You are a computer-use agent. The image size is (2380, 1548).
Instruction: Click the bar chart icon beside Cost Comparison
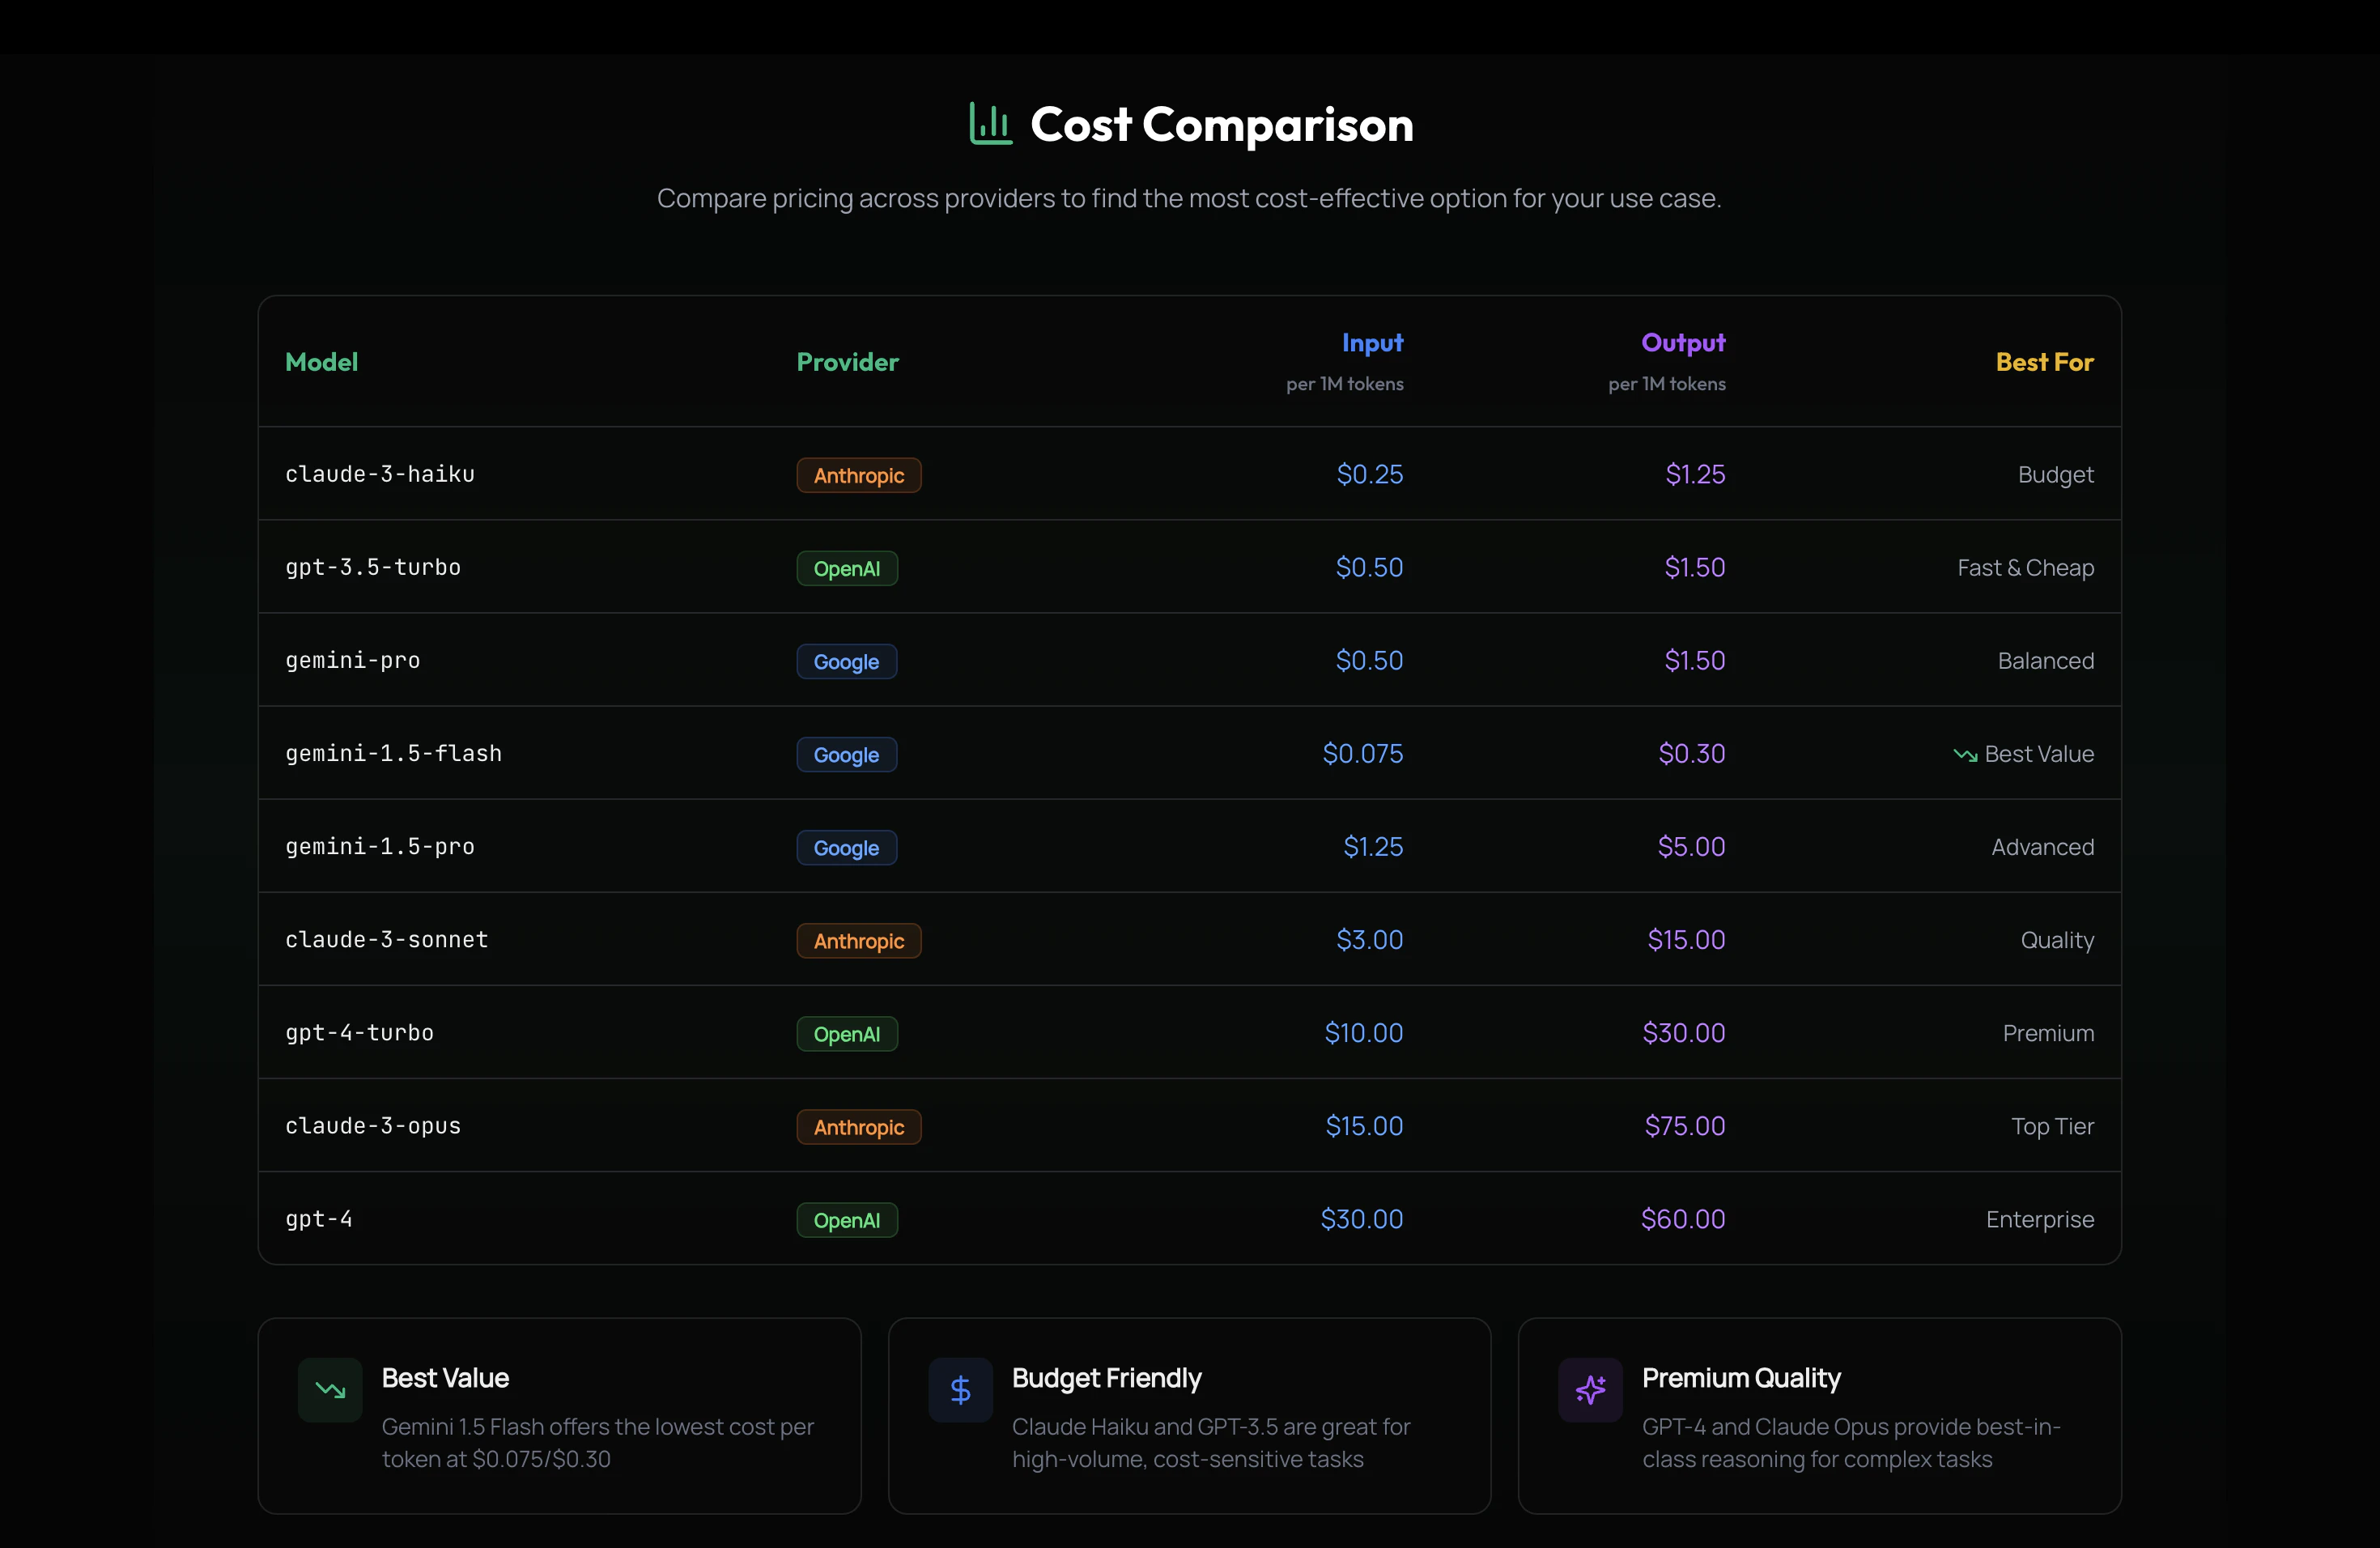point(990,124)
